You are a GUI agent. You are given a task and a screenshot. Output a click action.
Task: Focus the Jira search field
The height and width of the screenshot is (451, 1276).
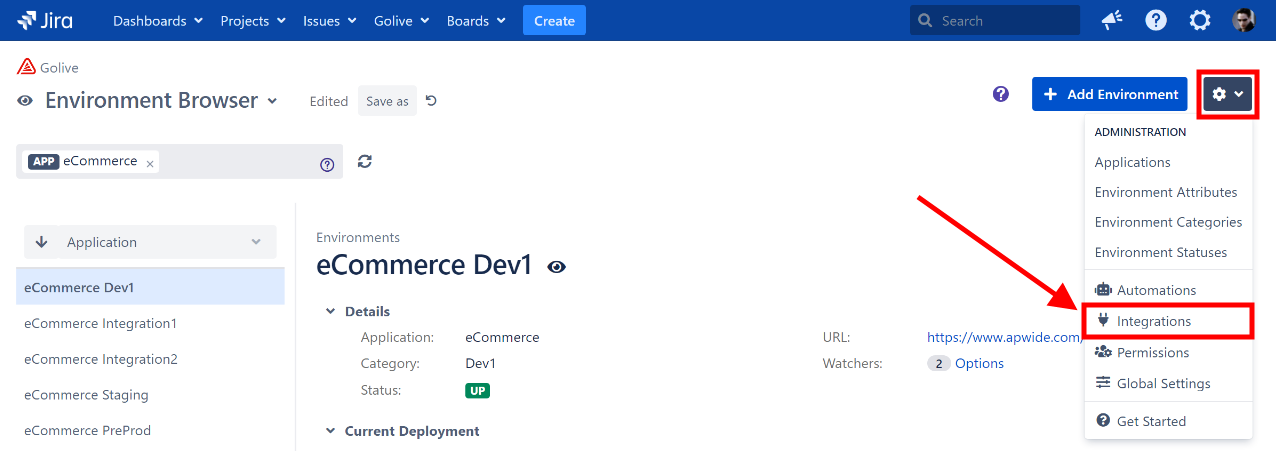[x=995, y=20]
